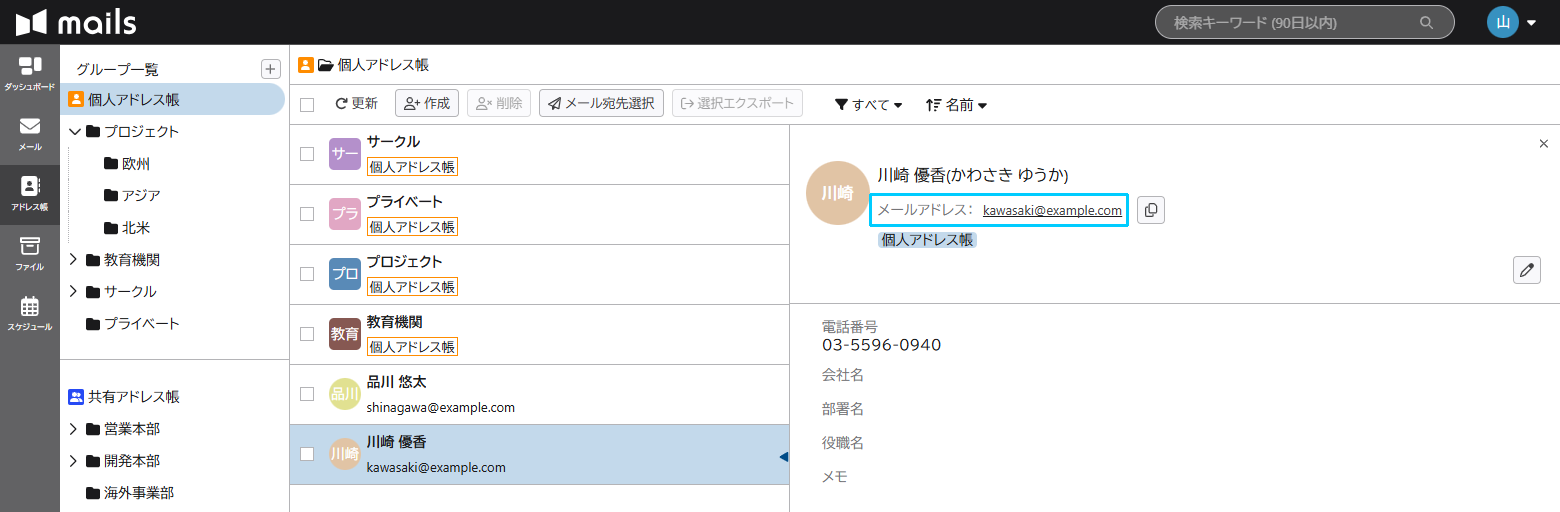The image size is (1560, 512).
Task: Click the 作成 create contact button
Action: click(427, 103)
